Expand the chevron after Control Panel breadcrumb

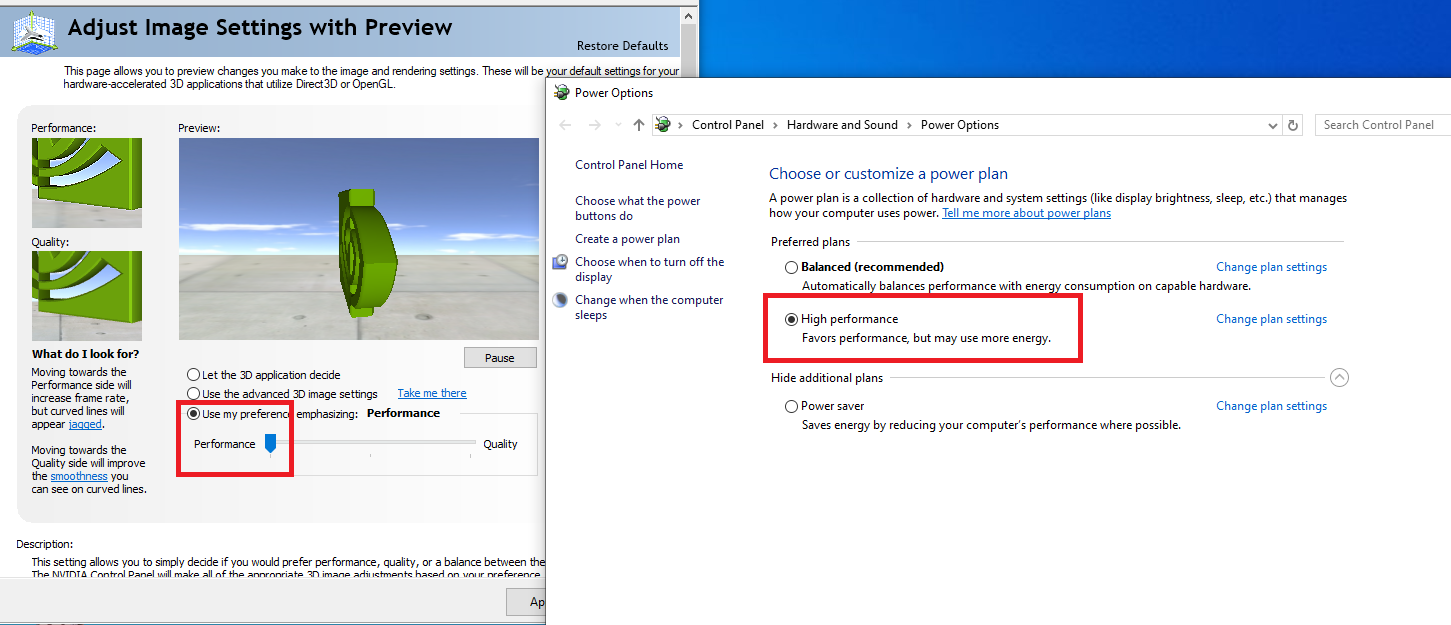click(775, 125)
